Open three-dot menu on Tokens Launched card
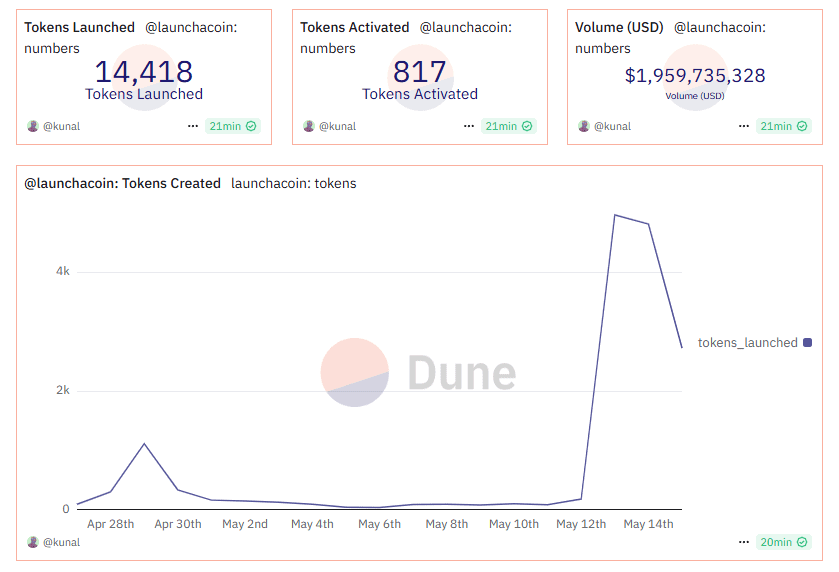The image size is (839, 572). (193, 126)
